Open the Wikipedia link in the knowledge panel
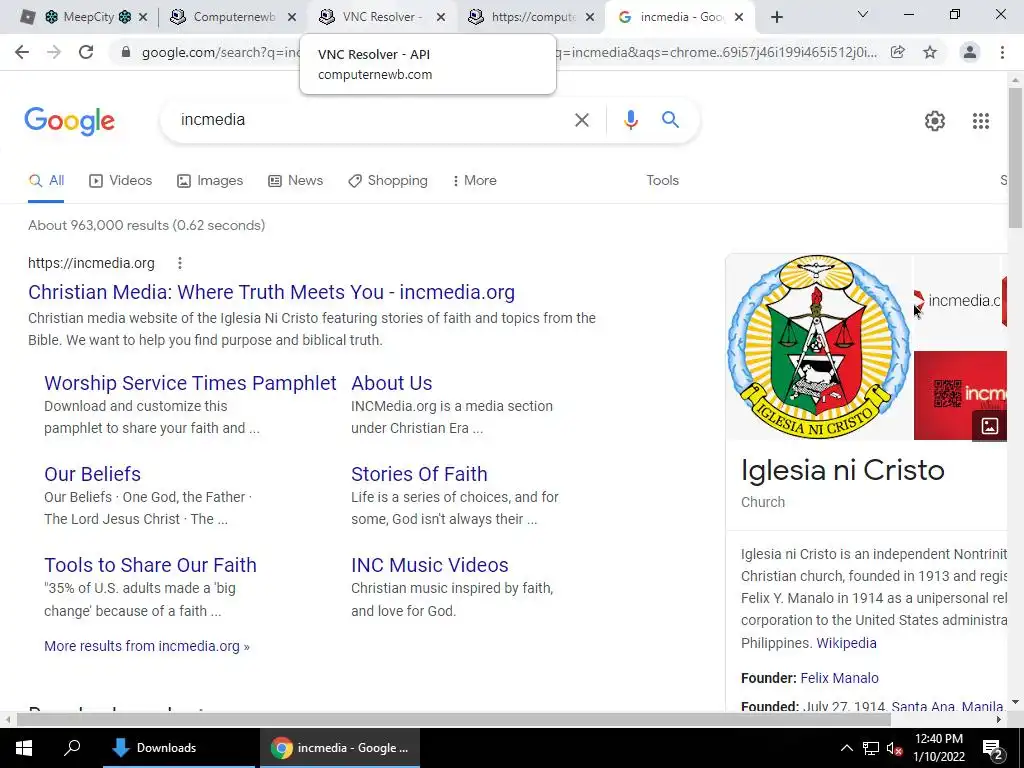 (x=846, y=643)
